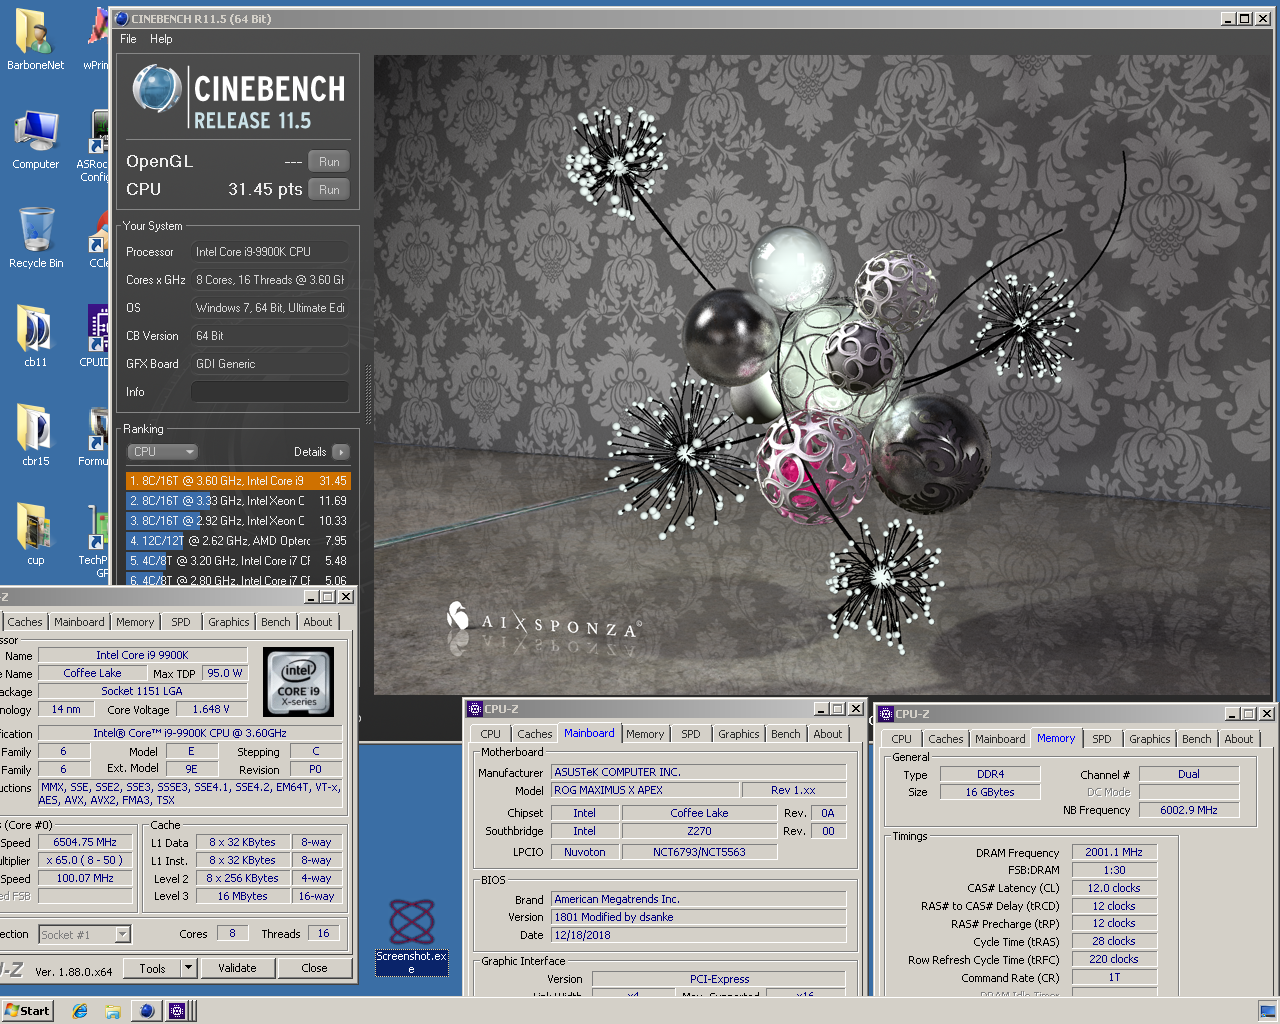Open Caches tab in middle CPU-Z window
Screen dimensions: 1280x1024
click(x=535, y=734)
